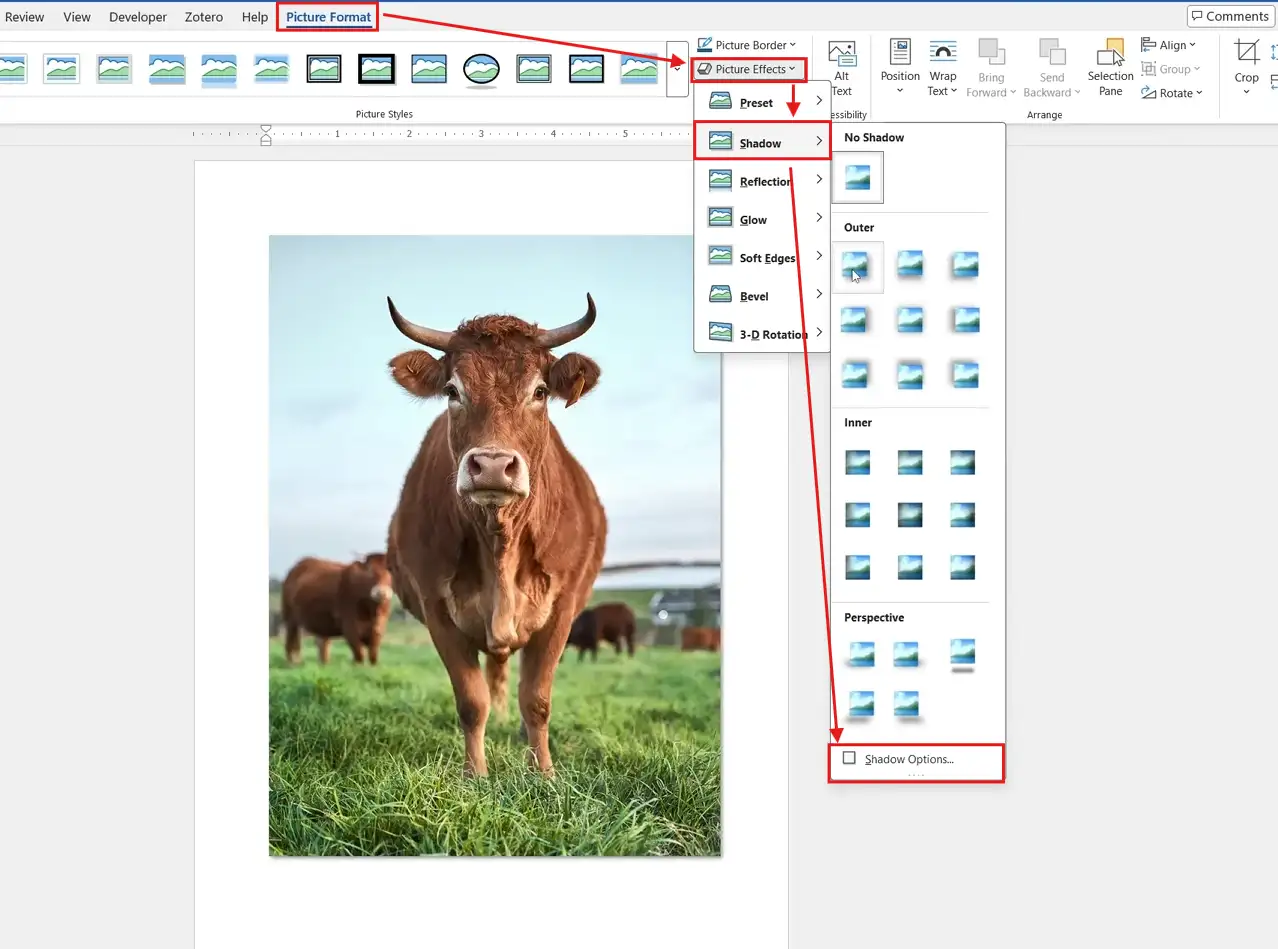Choose Outer shadow Offset: Right preset

(x=857, y=321)
